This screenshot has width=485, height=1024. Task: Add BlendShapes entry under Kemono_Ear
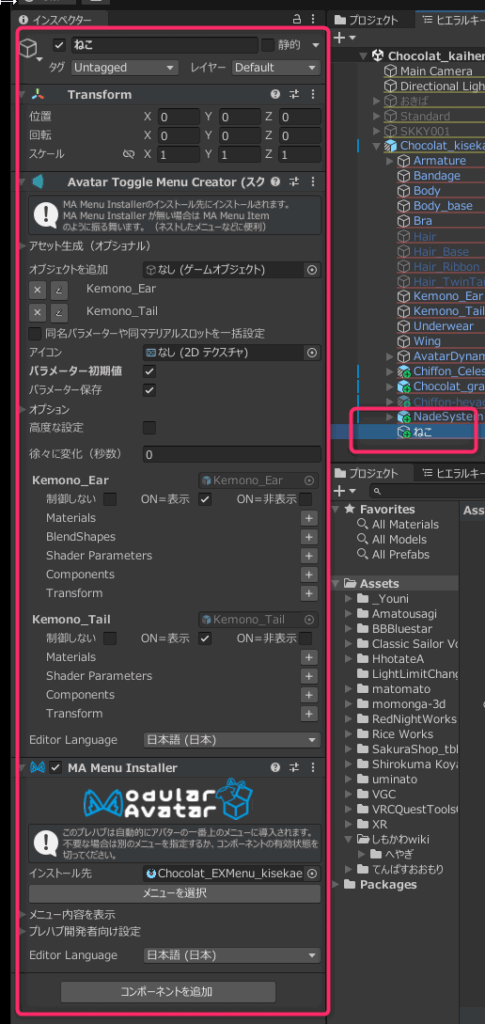click(309, 537)
